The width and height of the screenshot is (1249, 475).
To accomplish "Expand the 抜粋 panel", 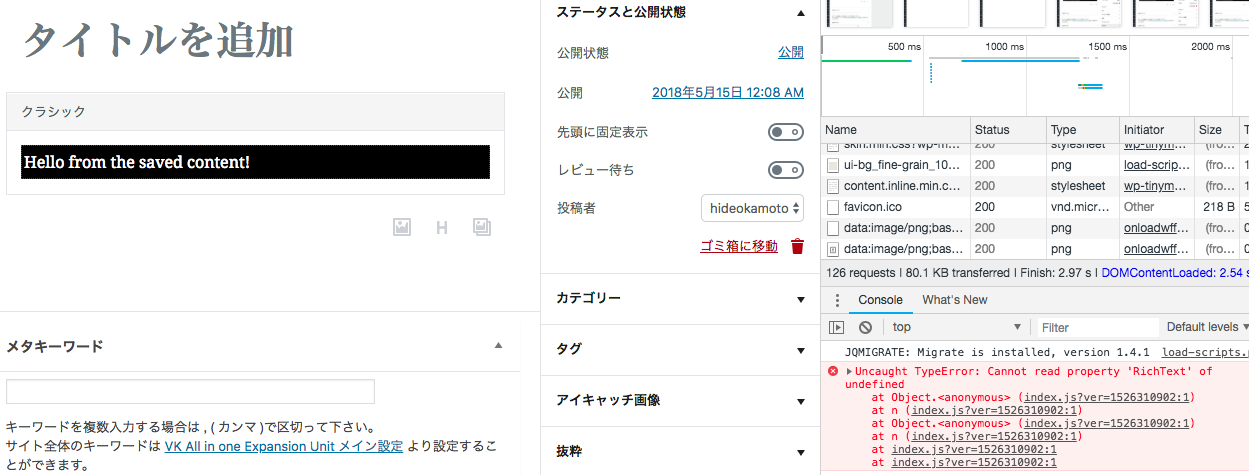I will pos(800,452).
